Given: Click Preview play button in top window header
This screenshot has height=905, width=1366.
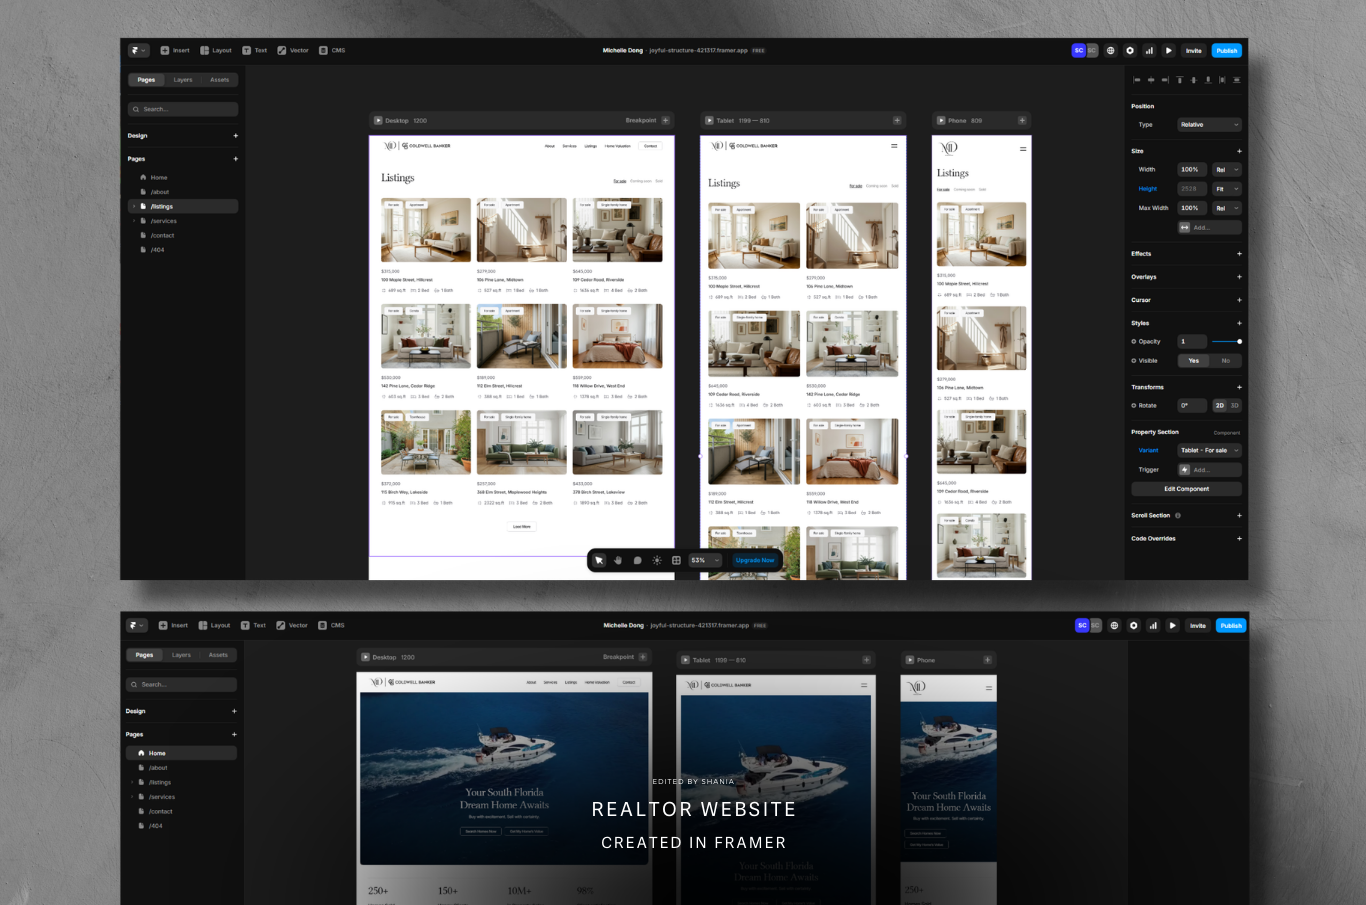Looking at the screenshot, I should click(1168, 50).
